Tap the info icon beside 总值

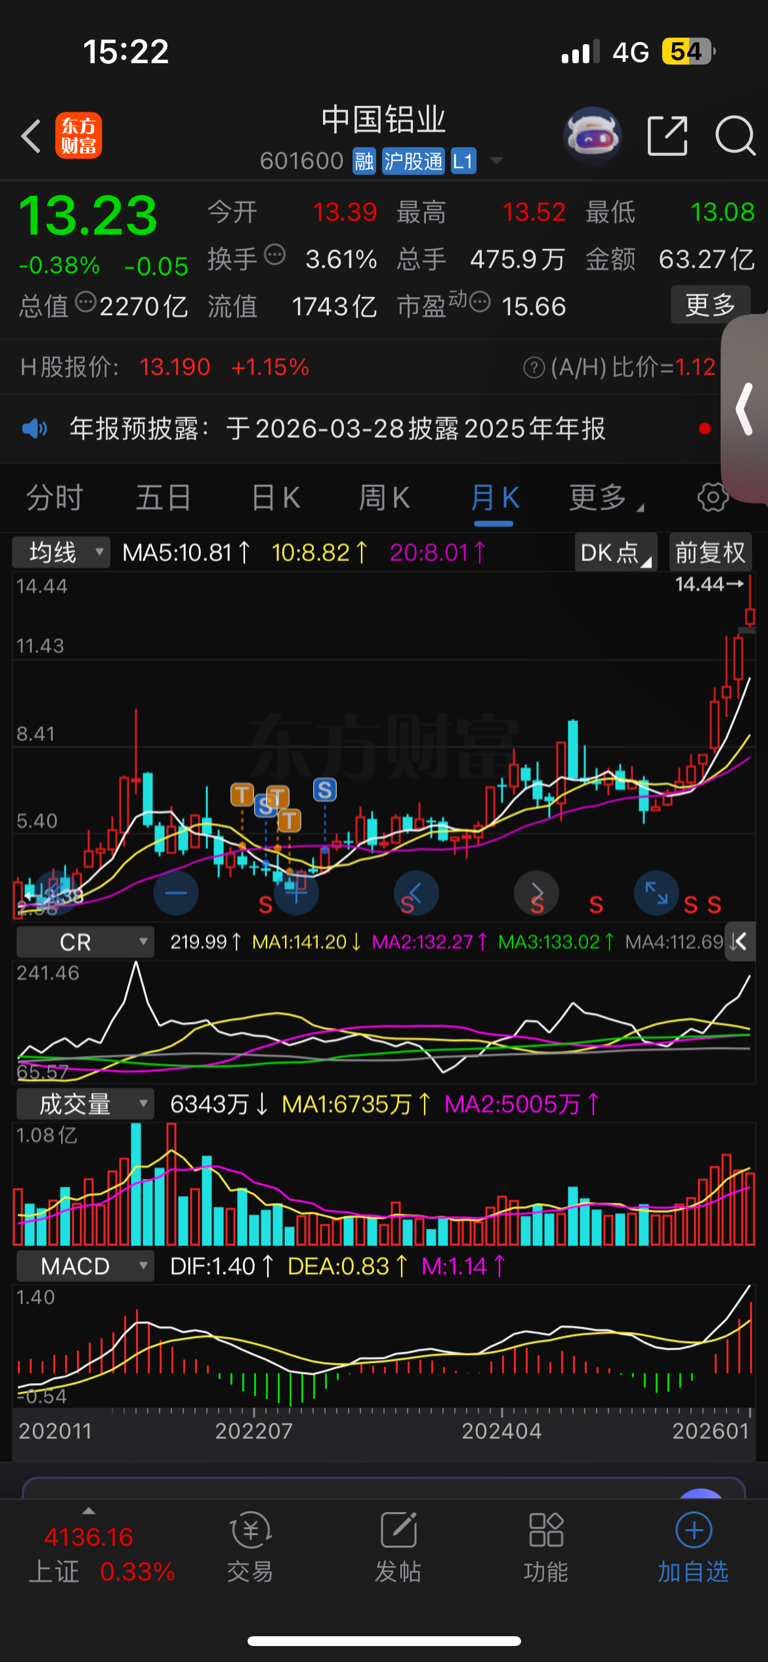tap(86, 301)
